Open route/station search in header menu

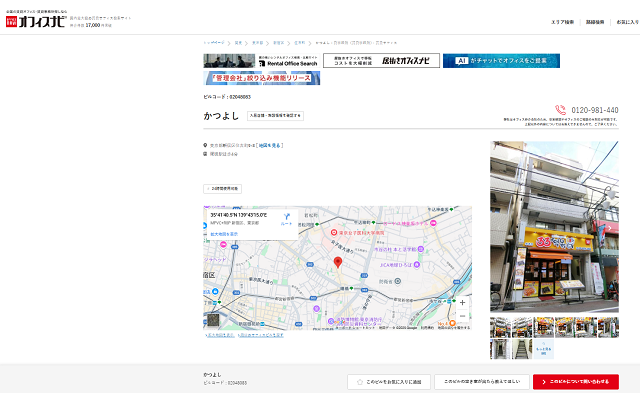pyautogui.click(x=595, y=22)
